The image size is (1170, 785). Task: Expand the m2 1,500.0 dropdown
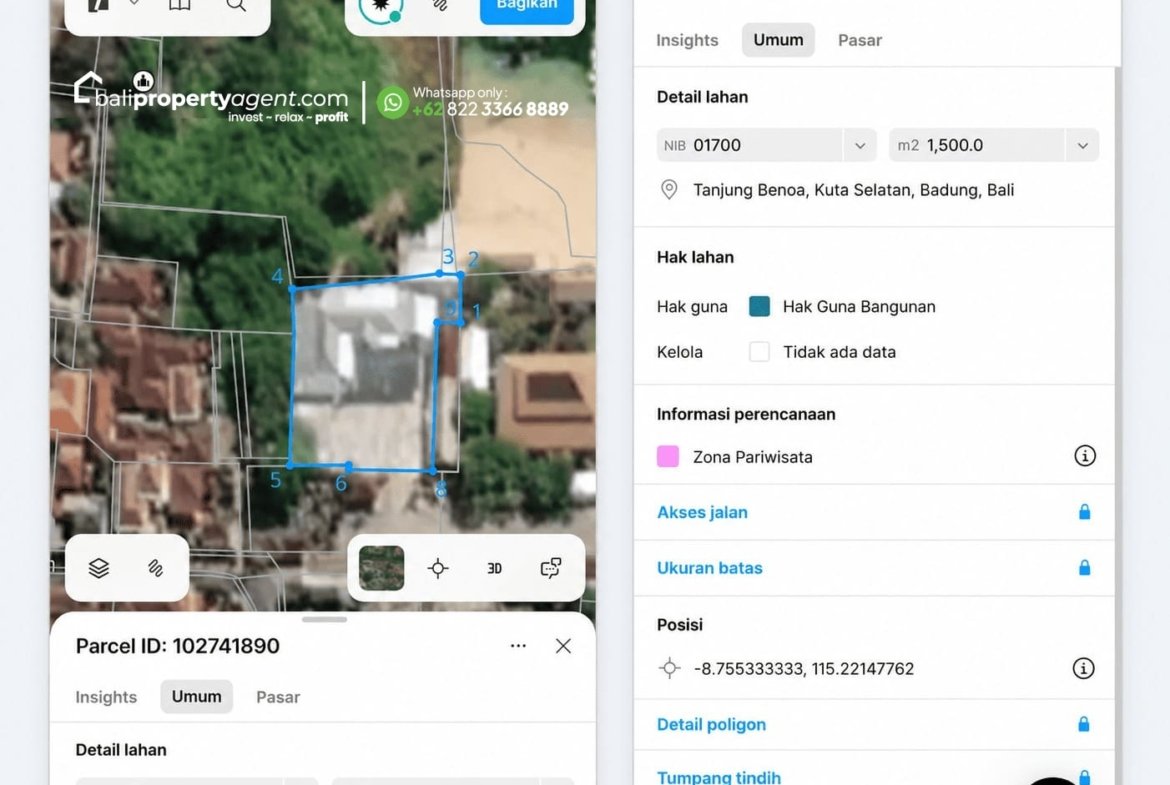(1082, 146)
